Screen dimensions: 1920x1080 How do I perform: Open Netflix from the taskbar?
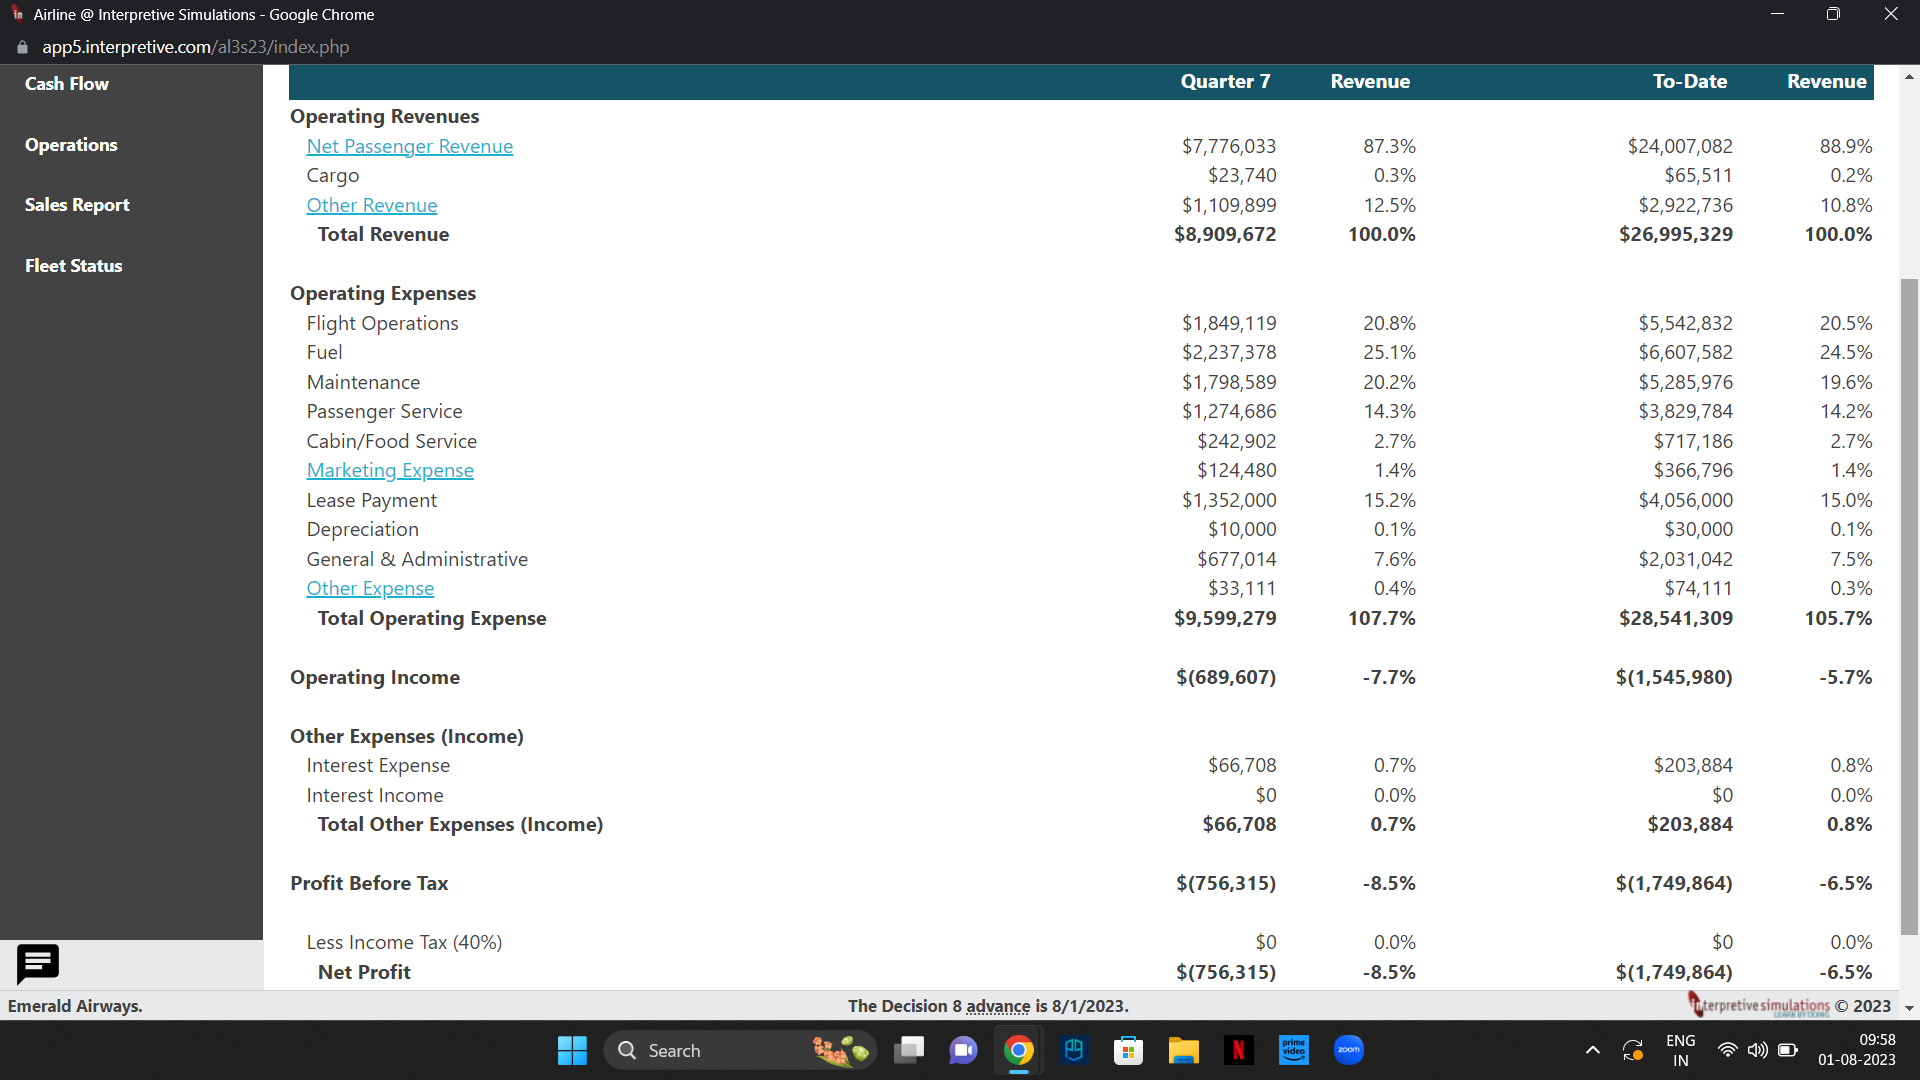pos(1238,1050)
